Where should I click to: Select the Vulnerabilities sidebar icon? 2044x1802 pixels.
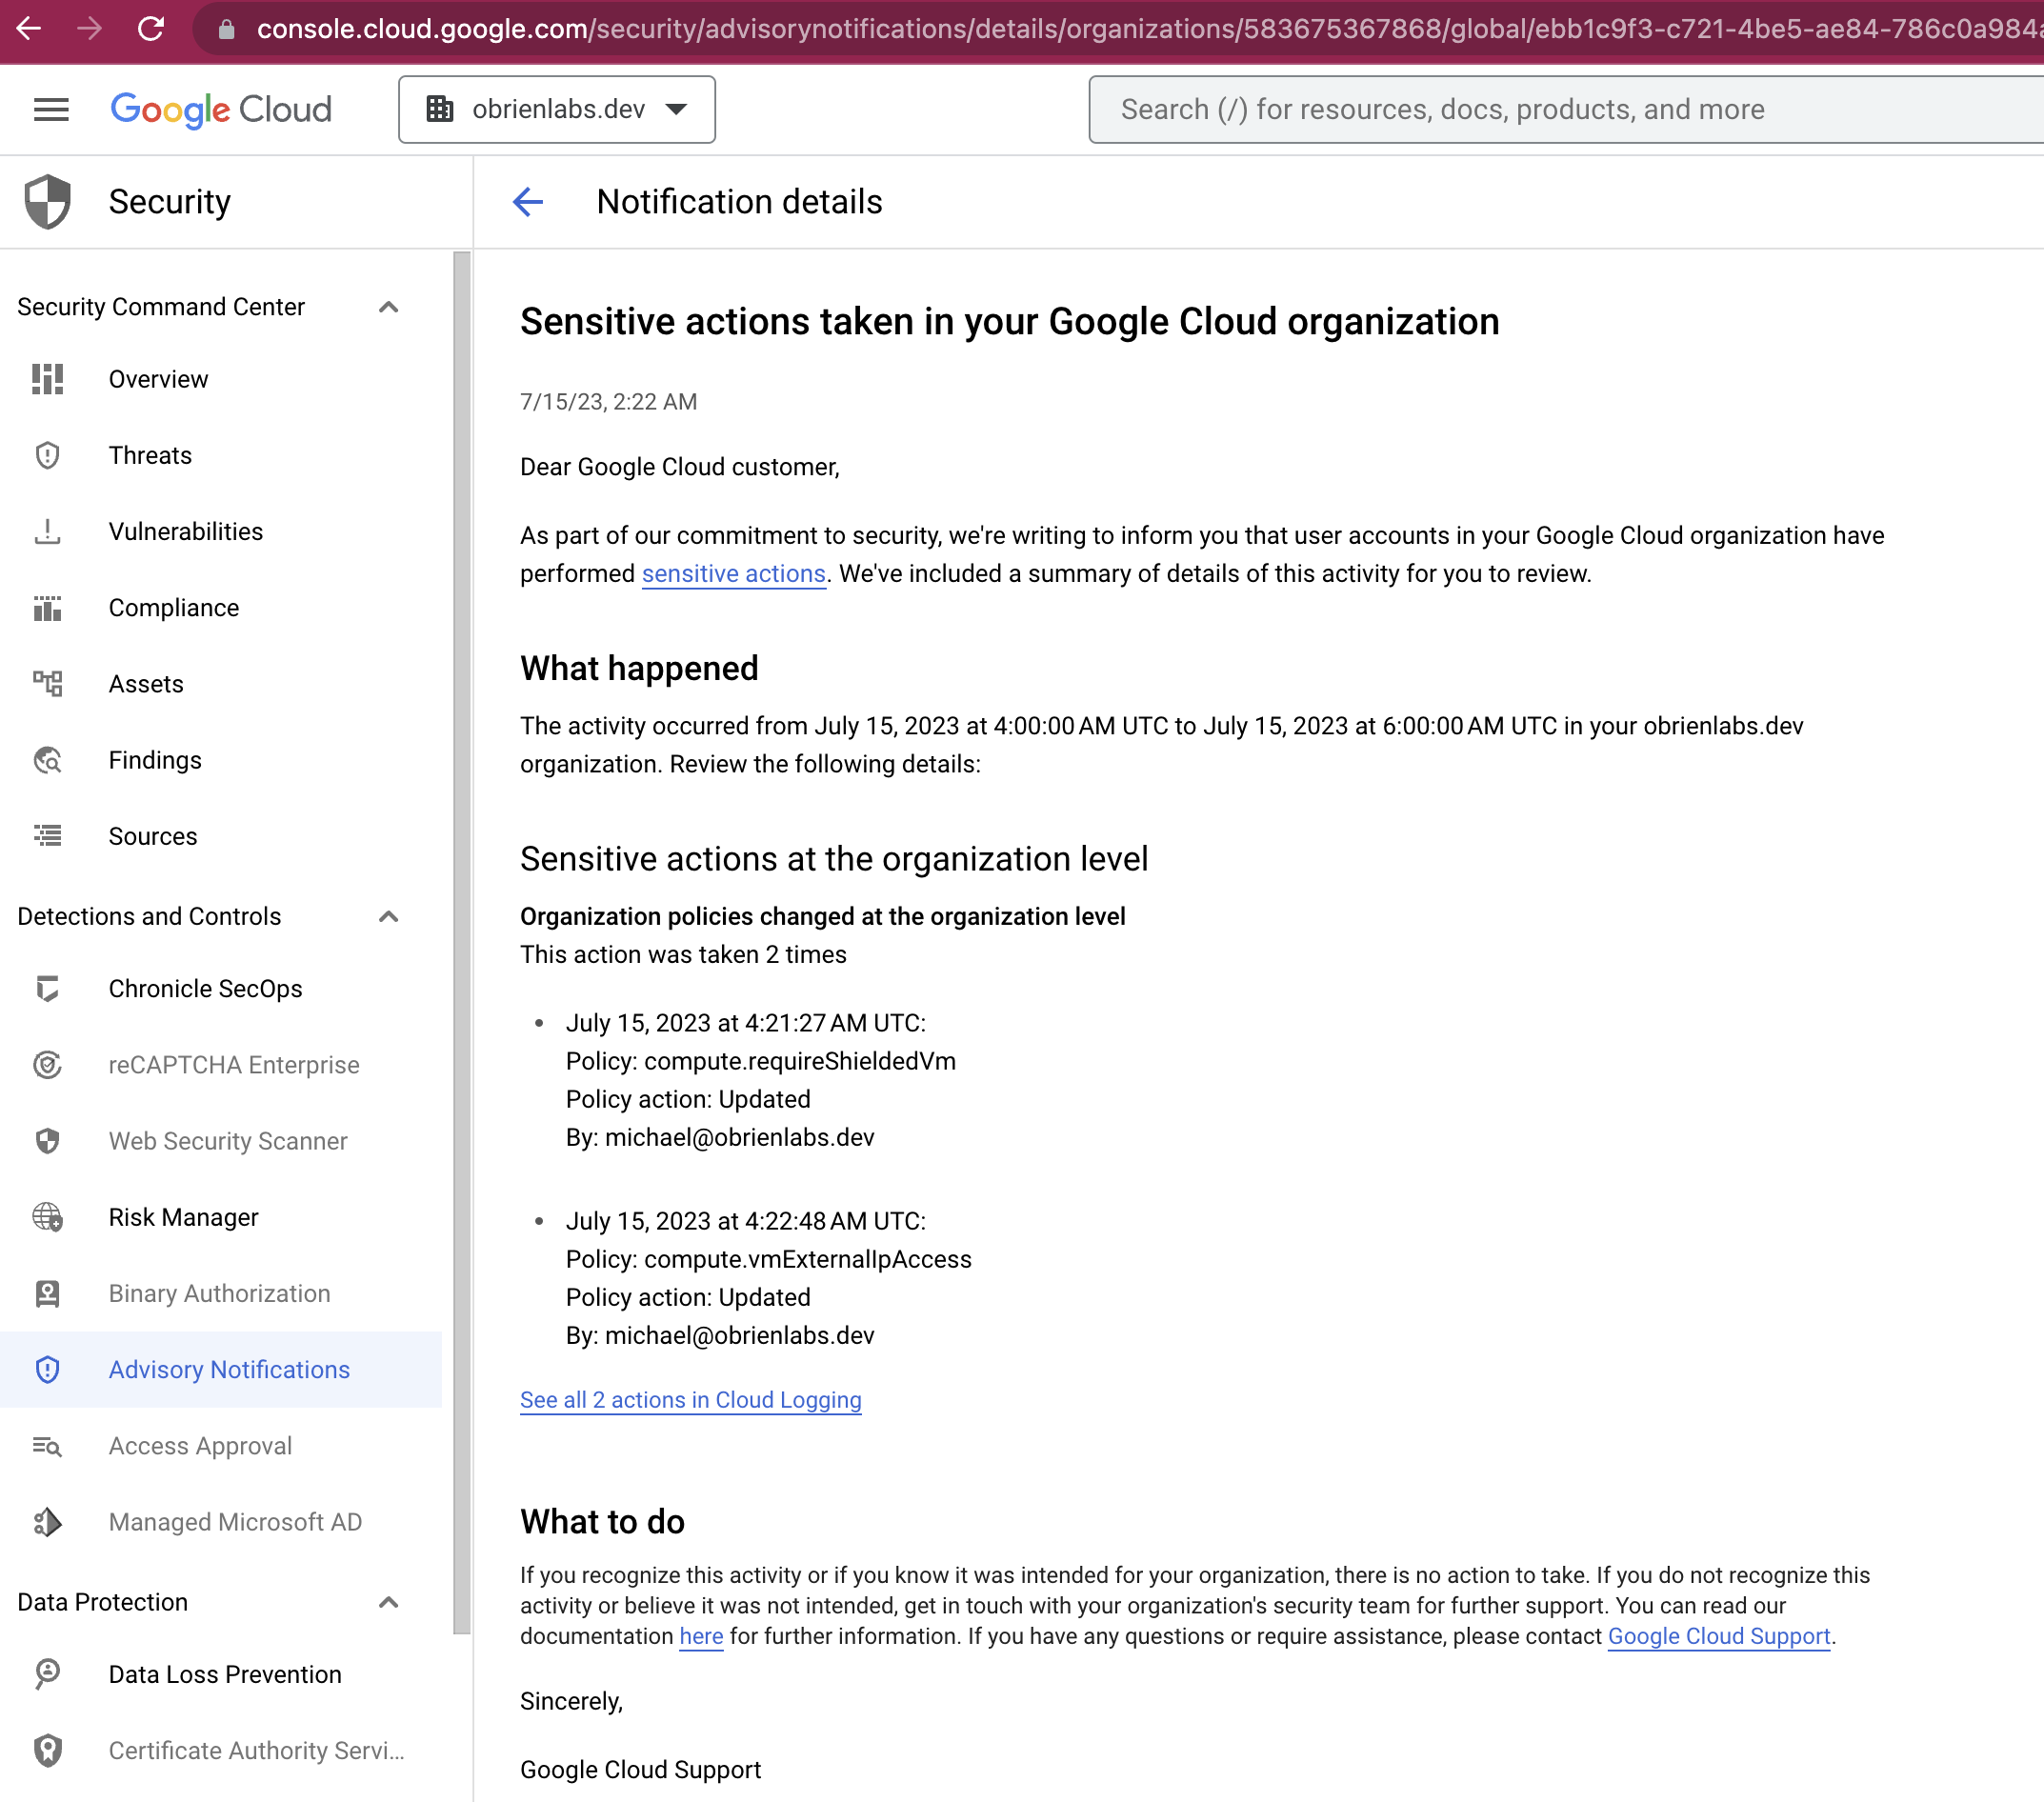click(47, 531)
